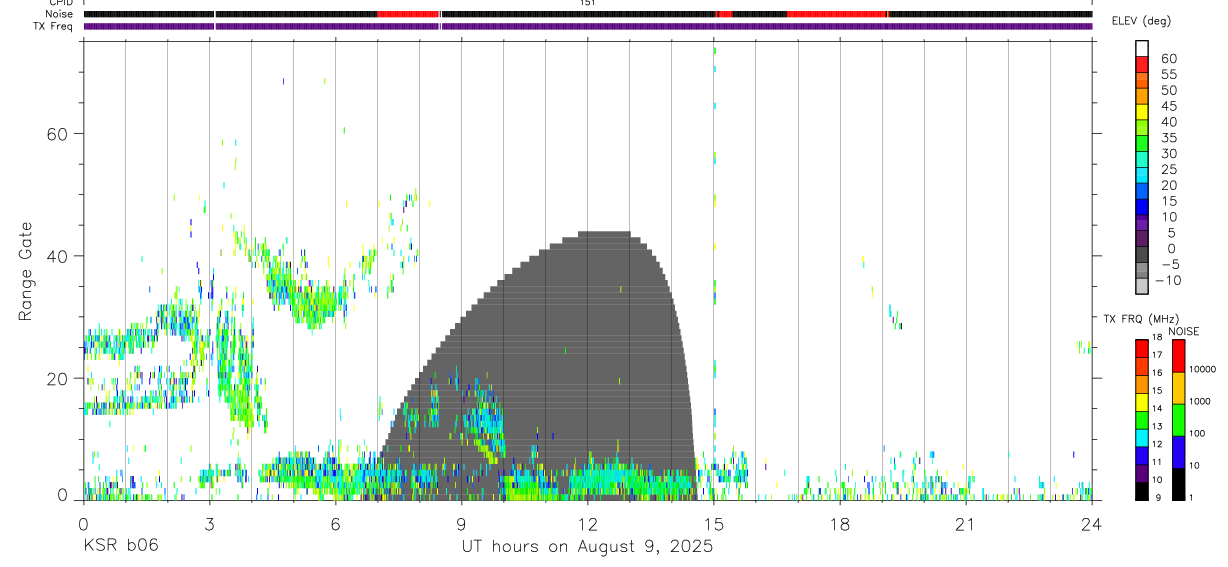Image resolution: width=1228 pixels, height=567 pixels.
Task: Click the red NOISE swatch above 10000
Action: click(x=1178, y=355)
